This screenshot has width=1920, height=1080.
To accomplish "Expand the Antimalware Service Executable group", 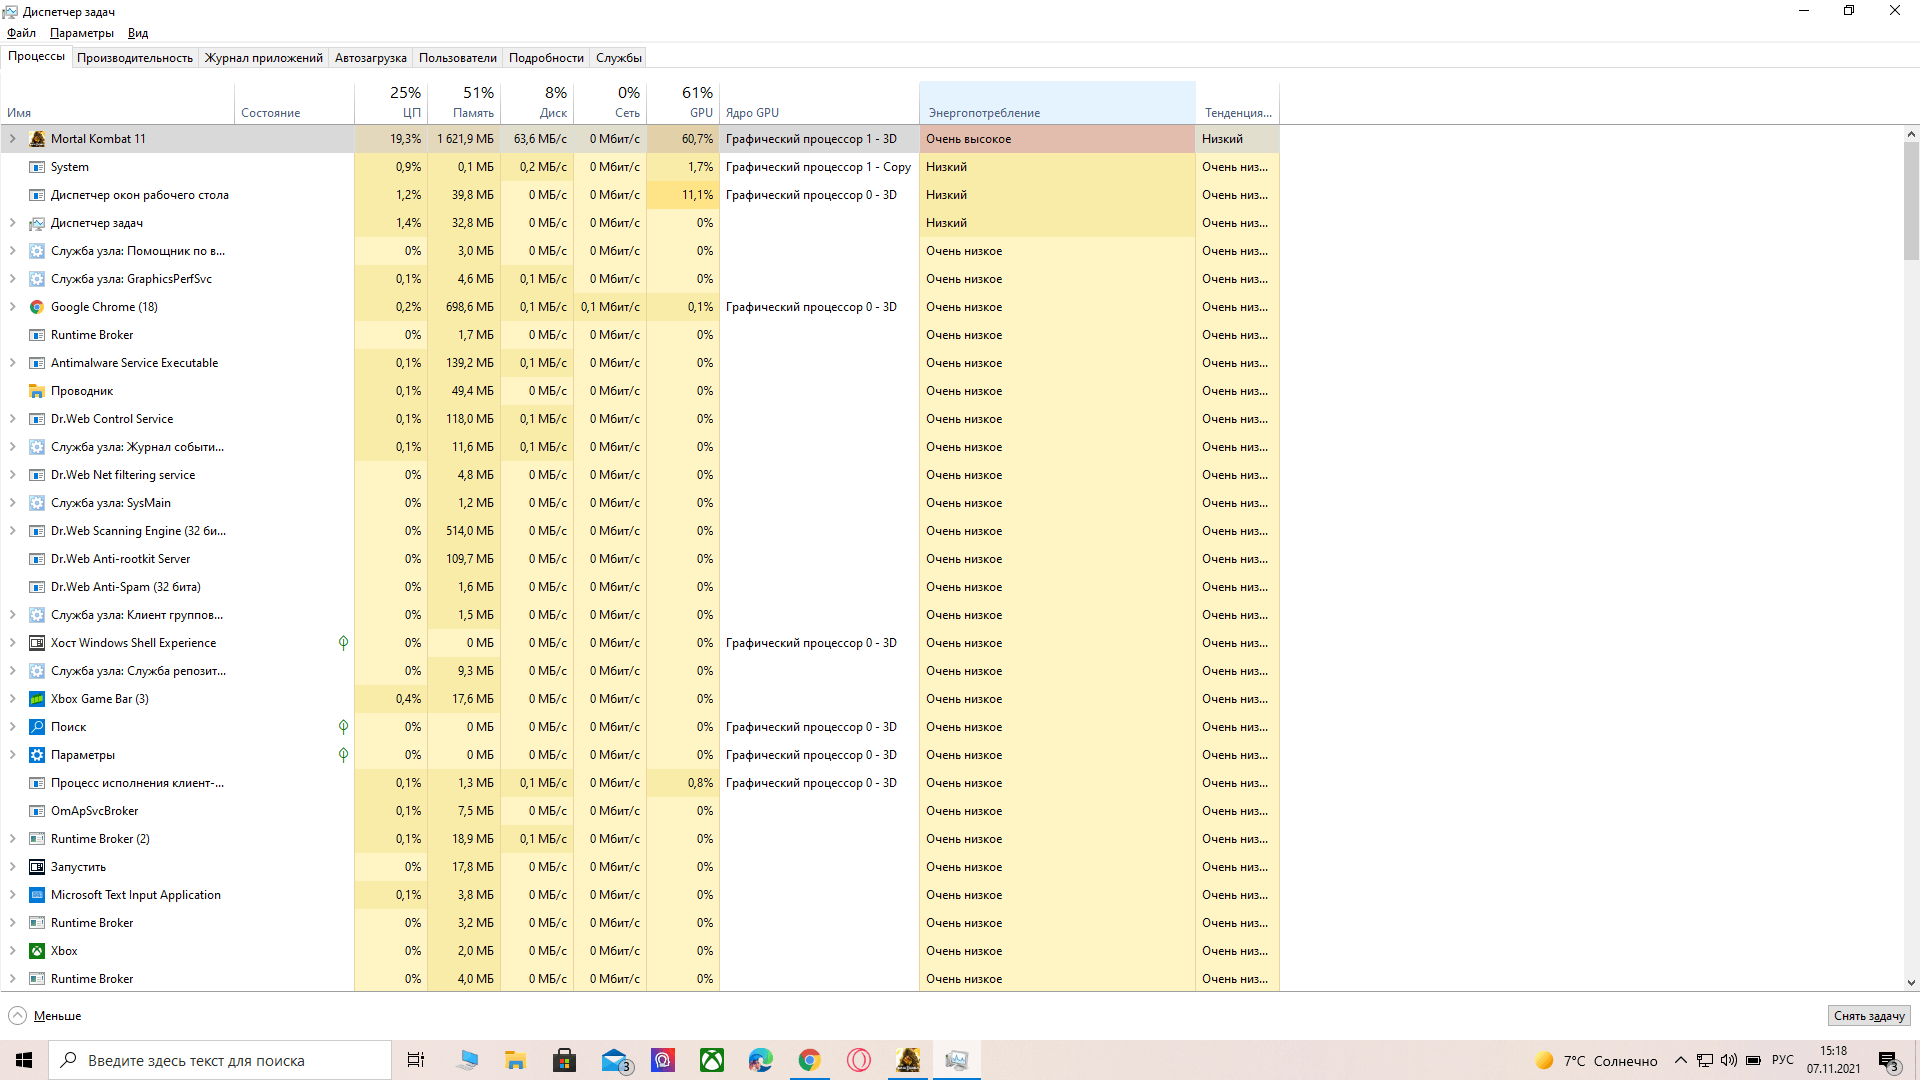I will (13, 363).
